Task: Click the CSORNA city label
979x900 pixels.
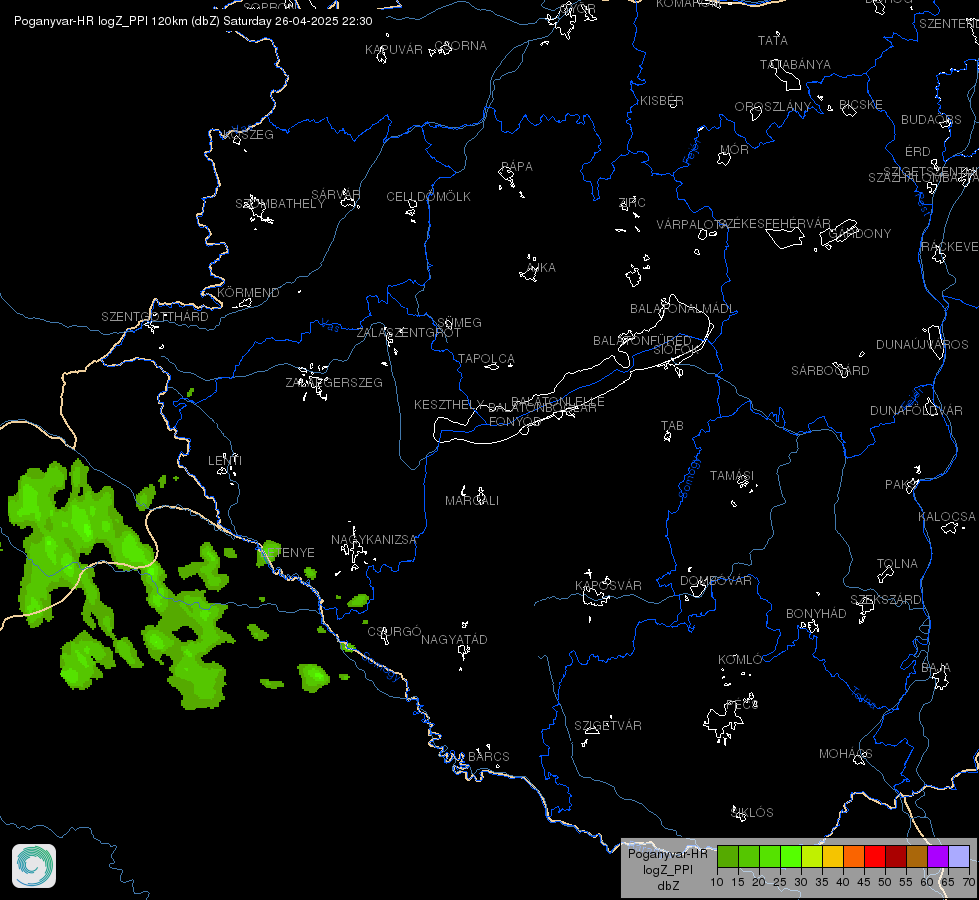Action: click(461, 46)
